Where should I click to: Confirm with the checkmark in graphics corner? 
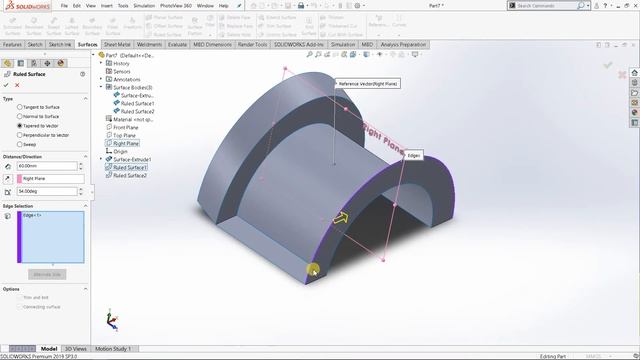point(608,65)
